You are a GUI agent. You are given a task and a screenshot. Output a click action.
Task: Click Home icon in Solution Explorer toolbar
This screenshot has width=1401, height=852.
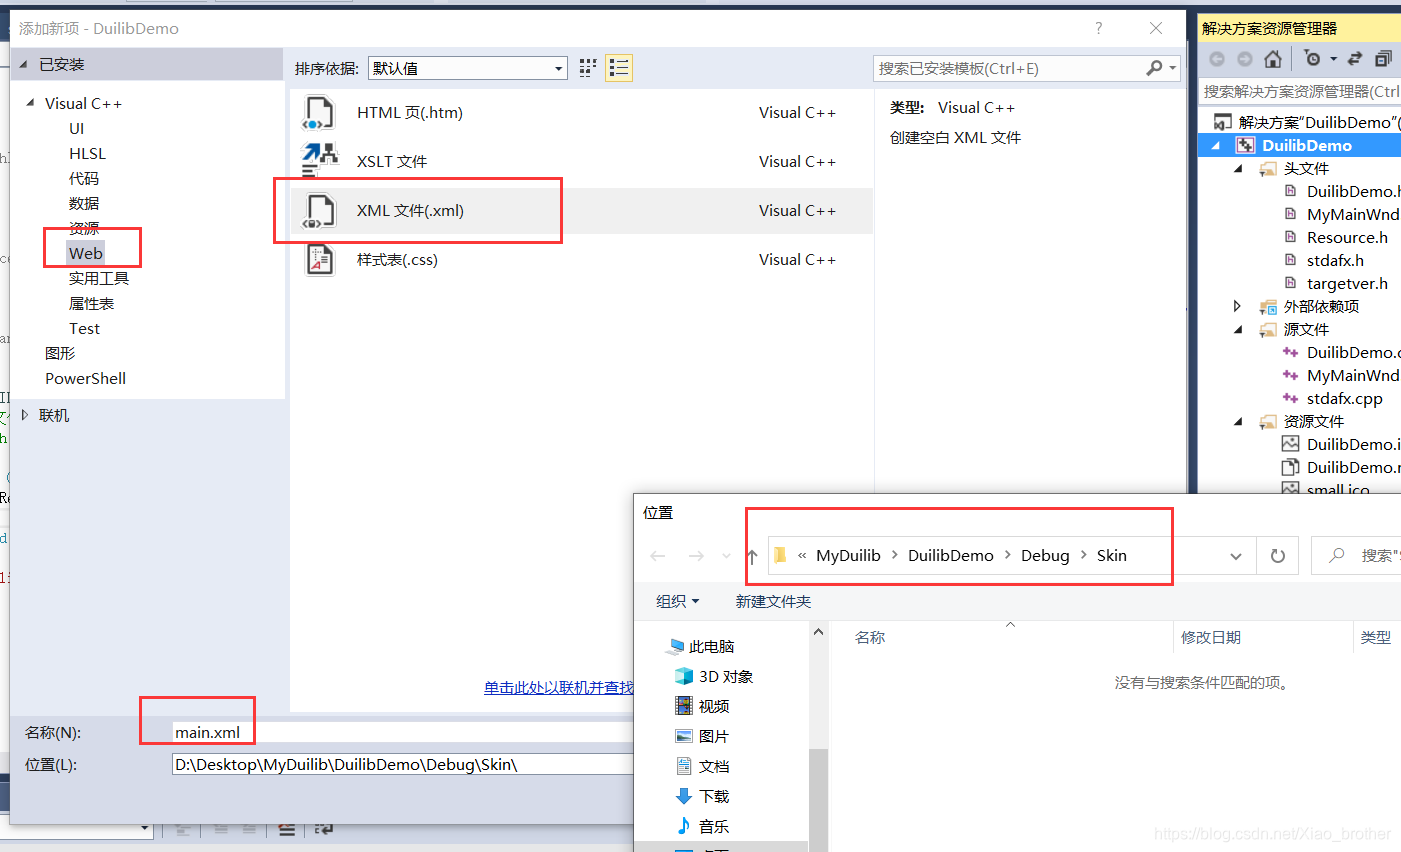1273,59
